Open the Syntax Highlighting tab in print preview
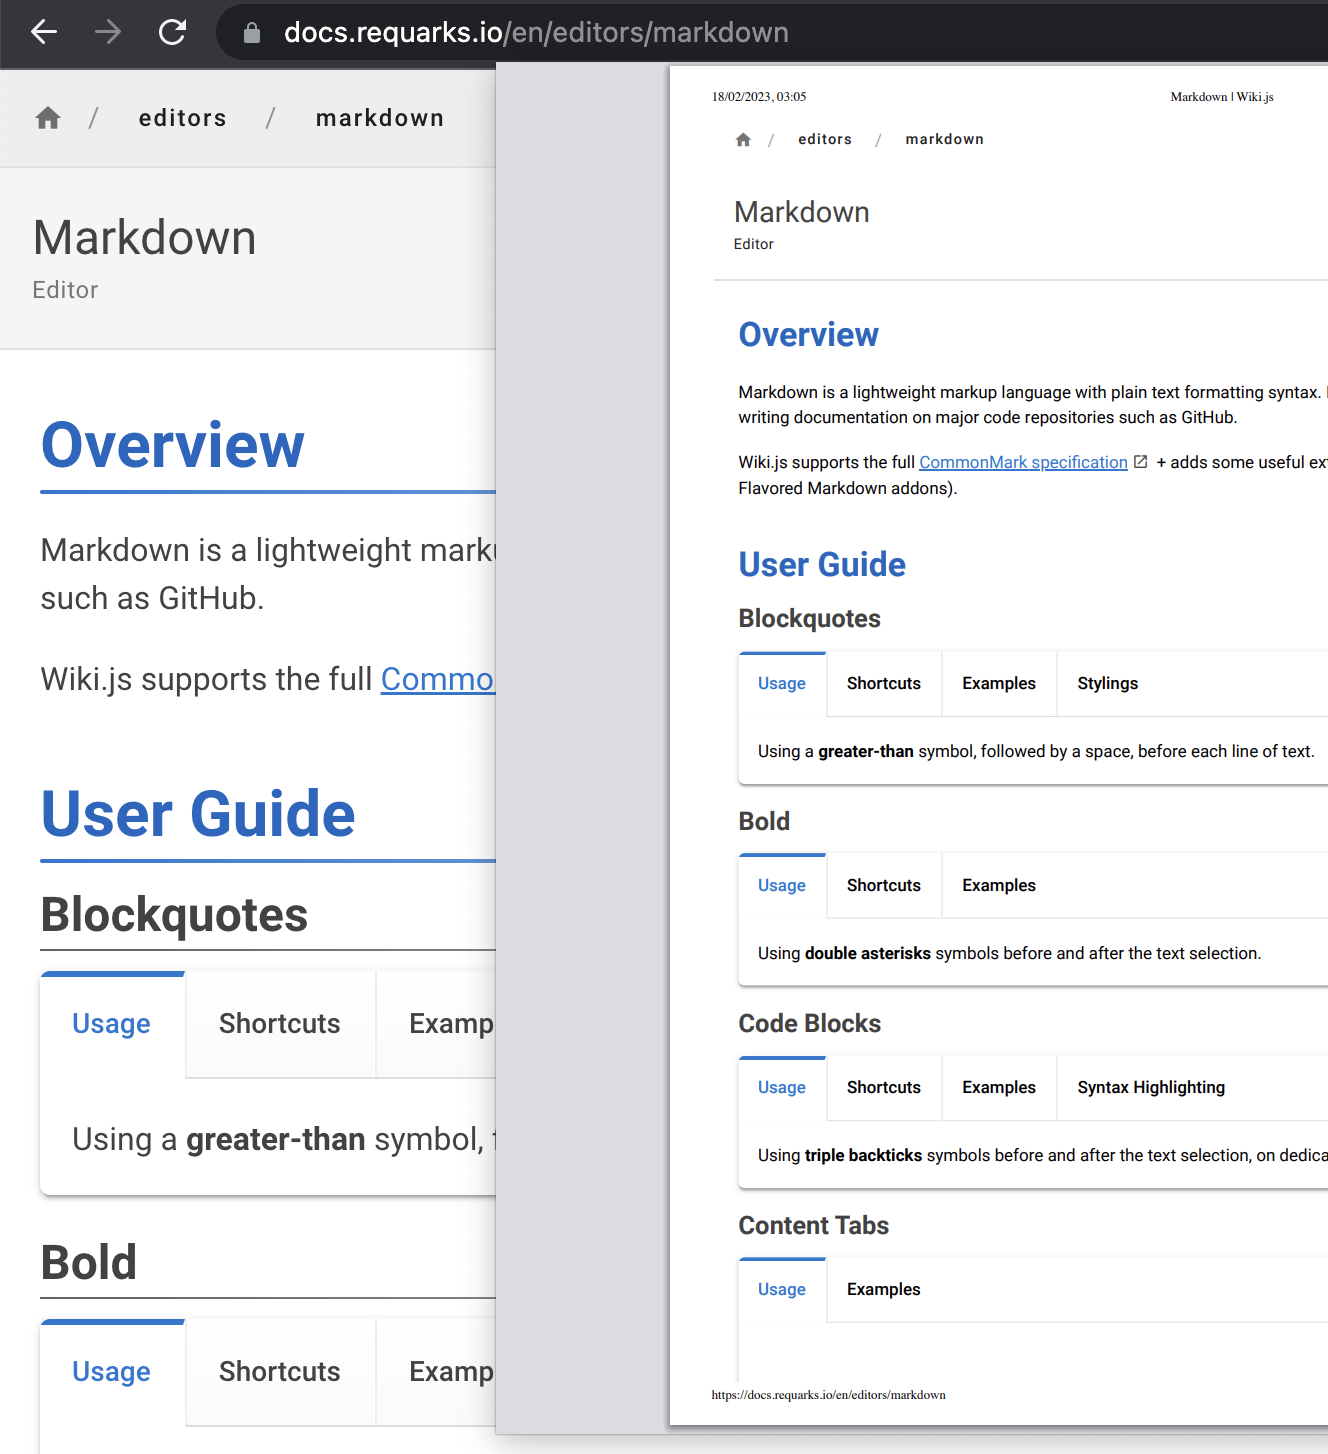 click(x=1151, y=1088)
